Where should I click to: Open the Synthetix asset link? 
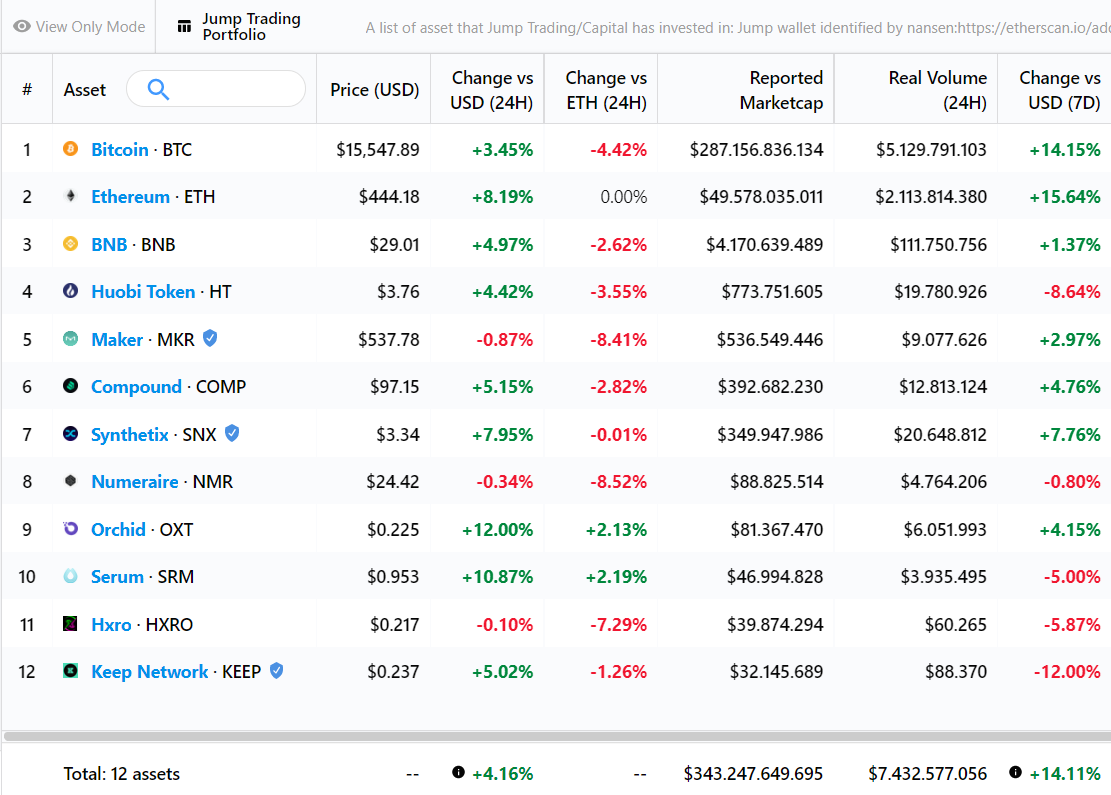(130, 434)
